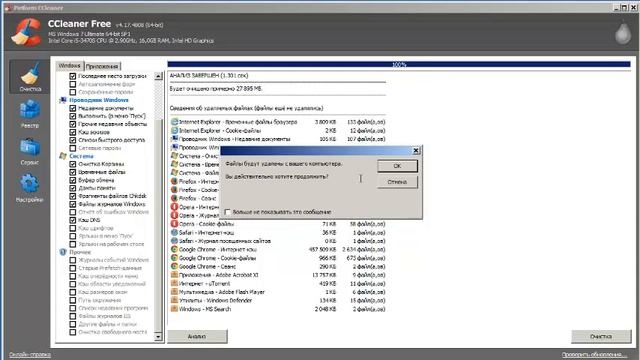The width and height of the screenshot is (640, 360).
Task: Click the Прочее category shield icon
Action: click(63, 252)
